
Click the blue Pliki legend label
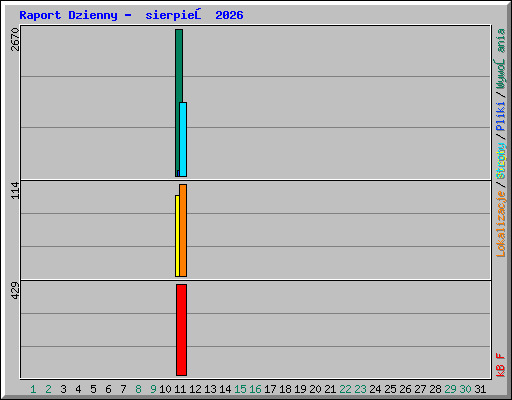pos(501,117)
